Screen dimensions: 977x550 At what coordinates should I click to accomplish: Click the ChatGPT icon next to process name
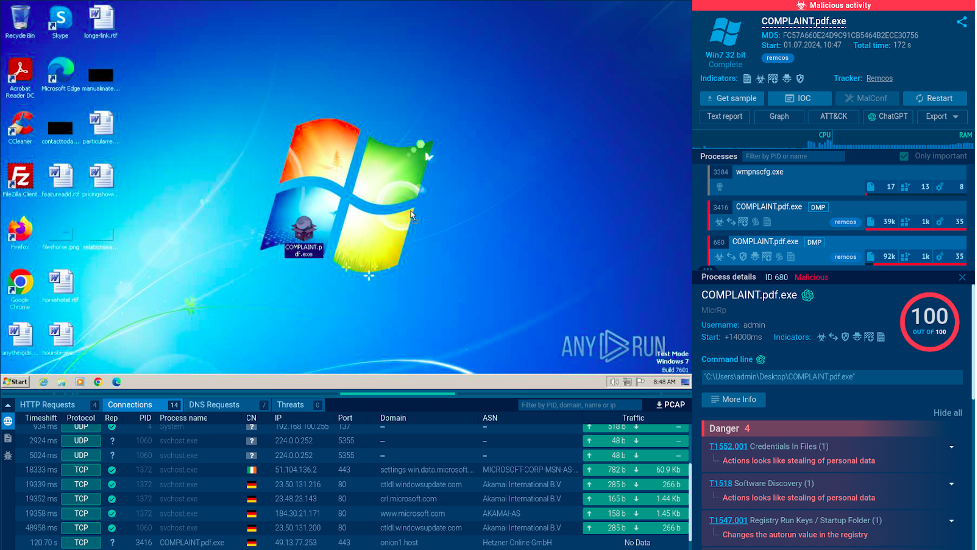click(x=808, y=295)
